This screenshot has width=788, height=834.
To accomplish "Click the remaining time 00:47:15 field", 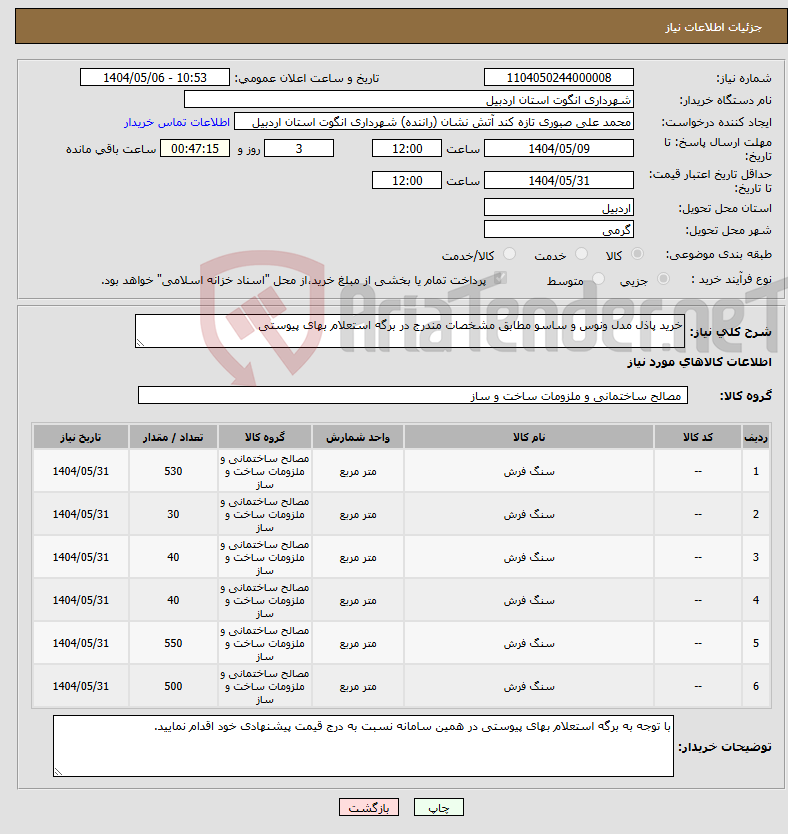I will click(195, 148).
